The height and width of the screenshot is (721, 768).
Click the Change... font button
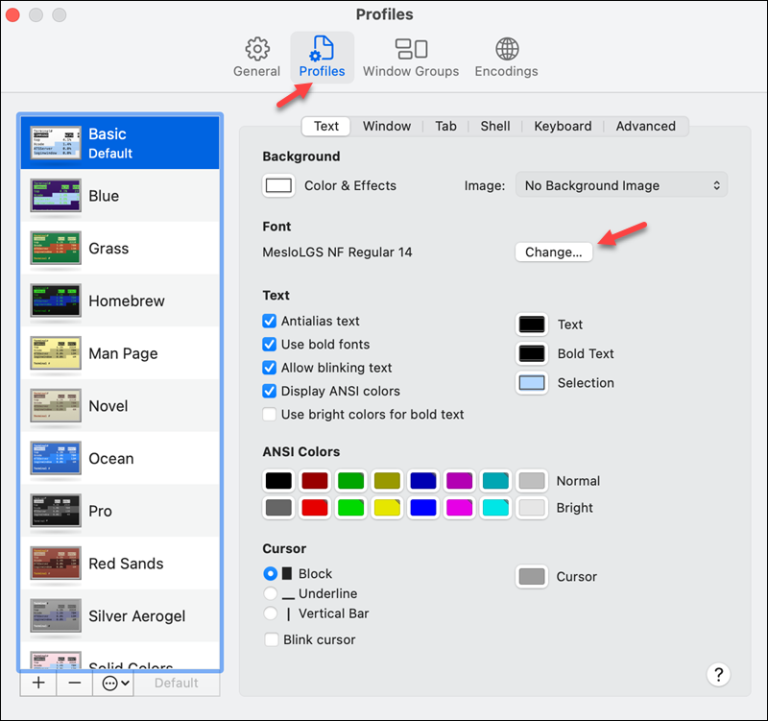pyautogui.click(x=553, y=252)
